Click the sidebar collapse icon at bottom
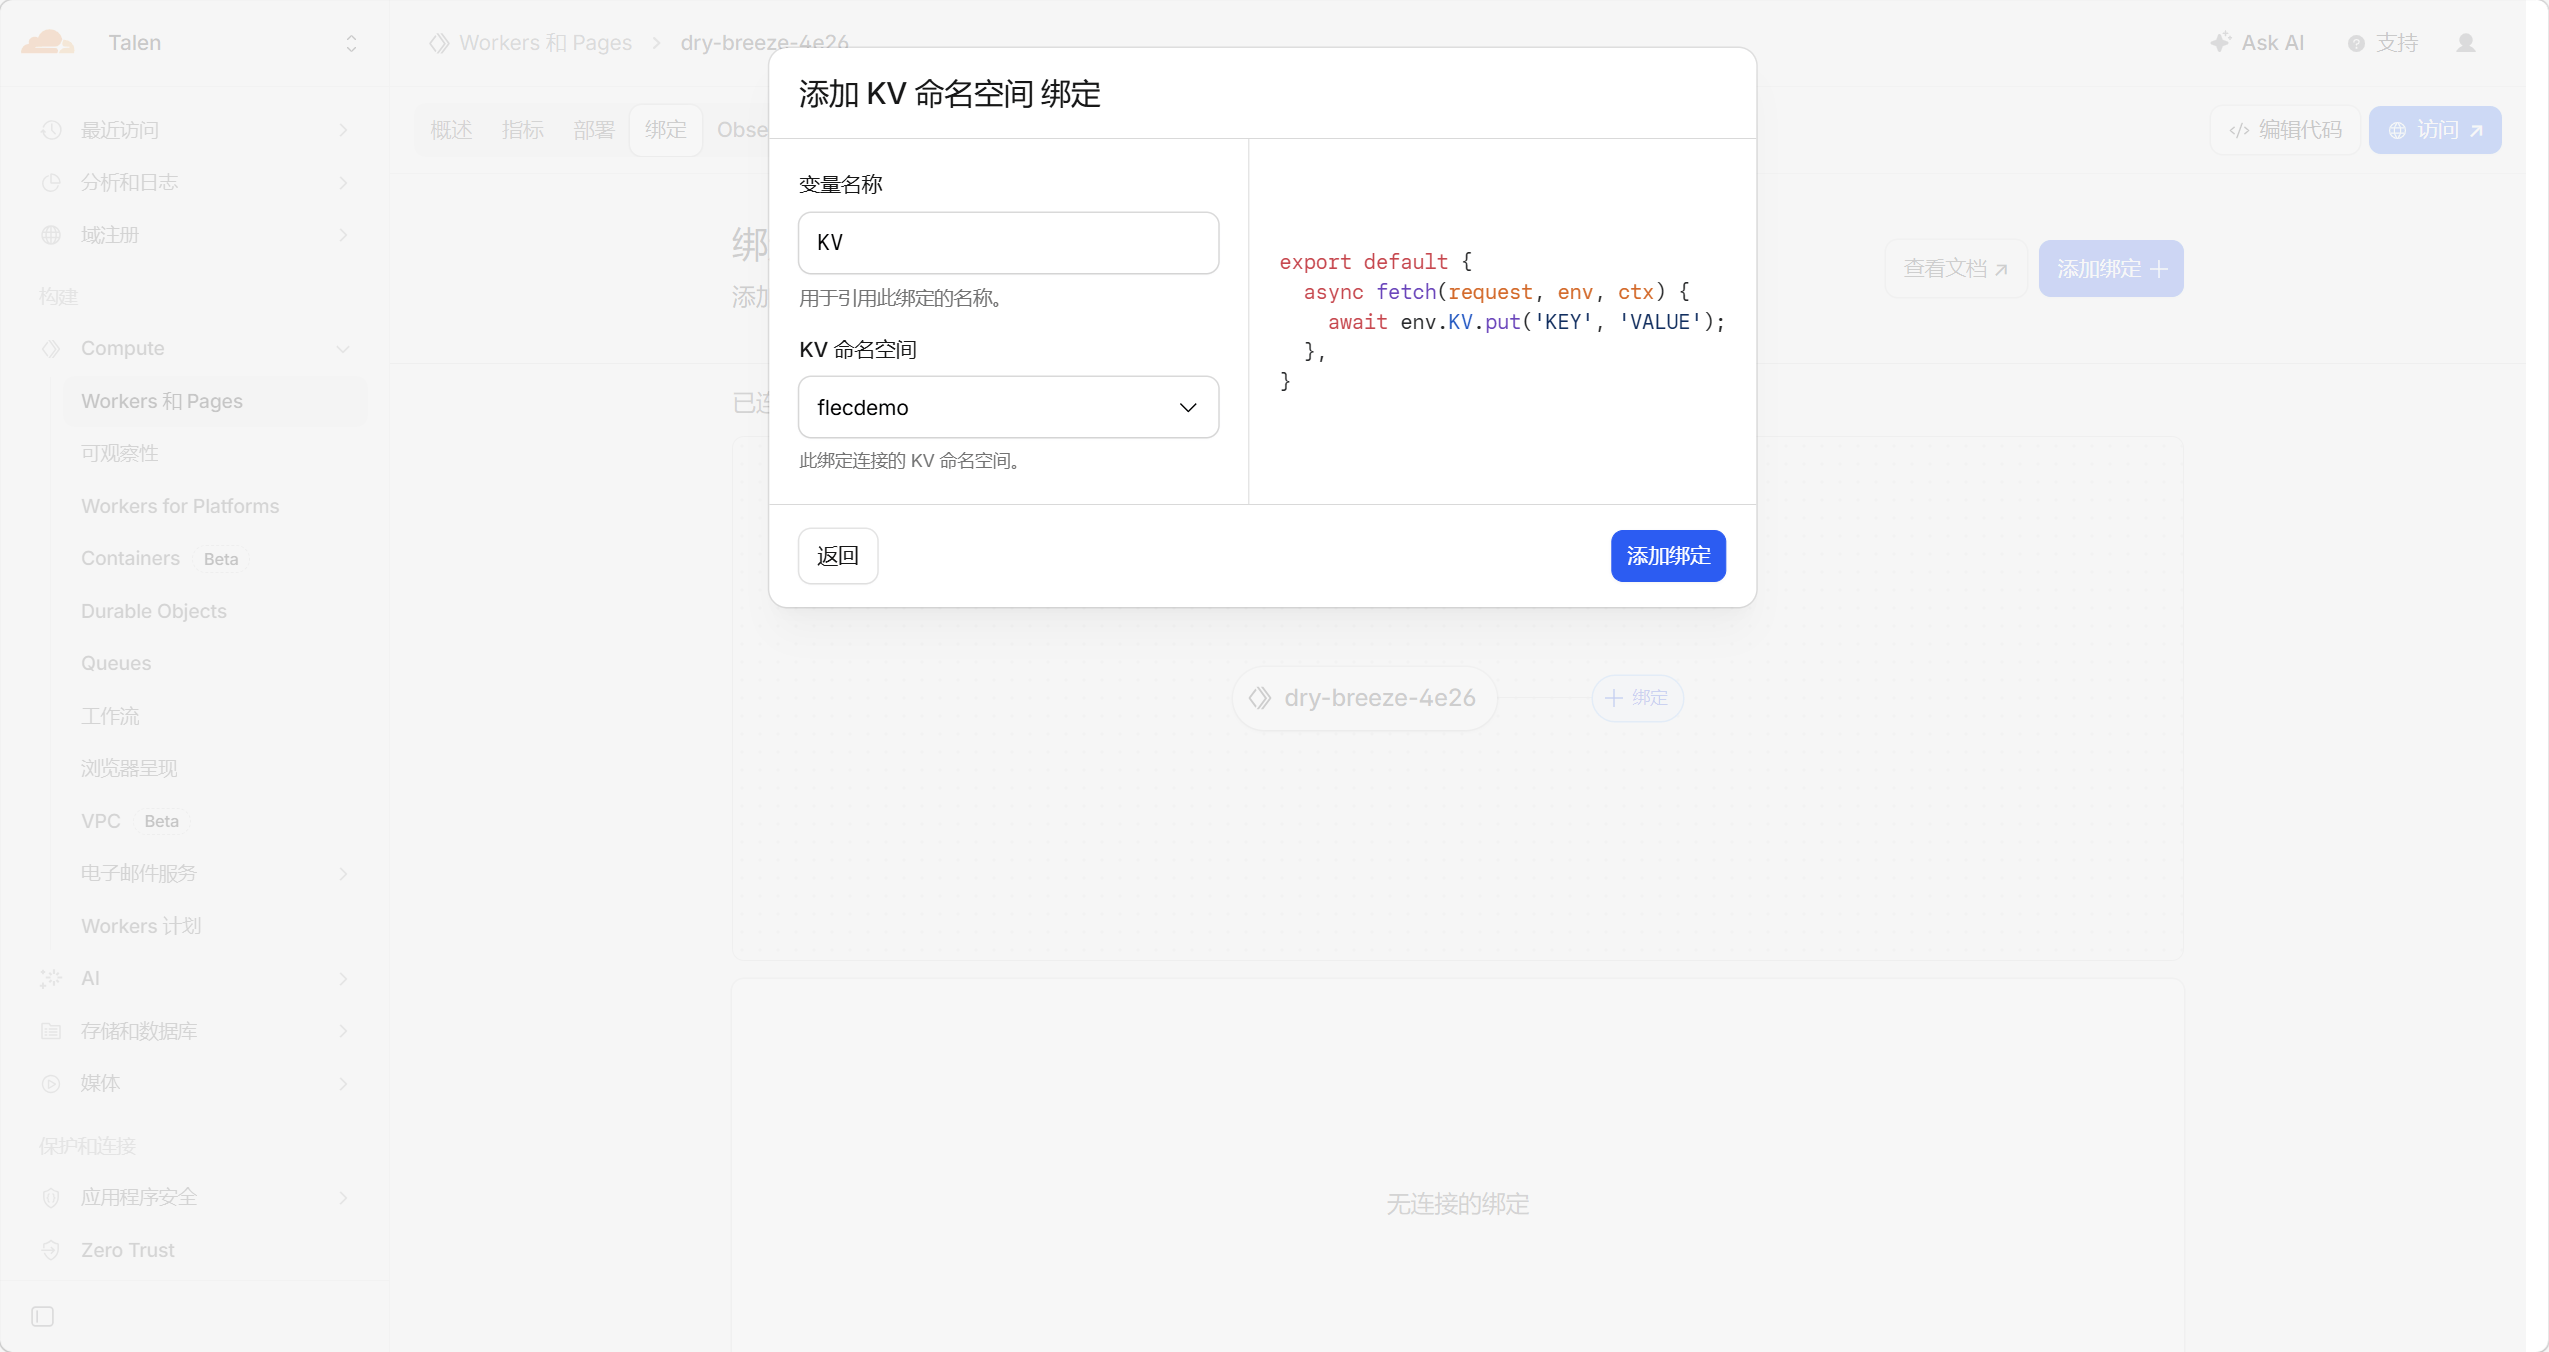The image size is (2549, 1352). [42, 1316]
